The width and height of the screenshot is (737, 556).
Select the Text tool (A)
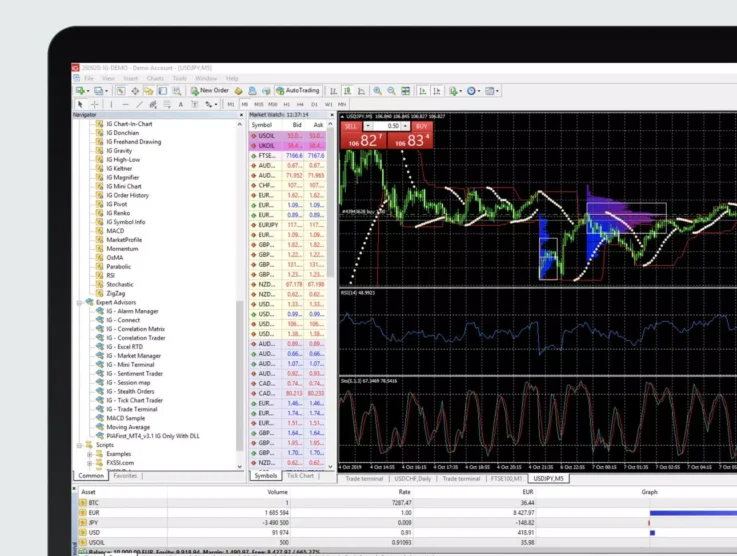point(180,104)
